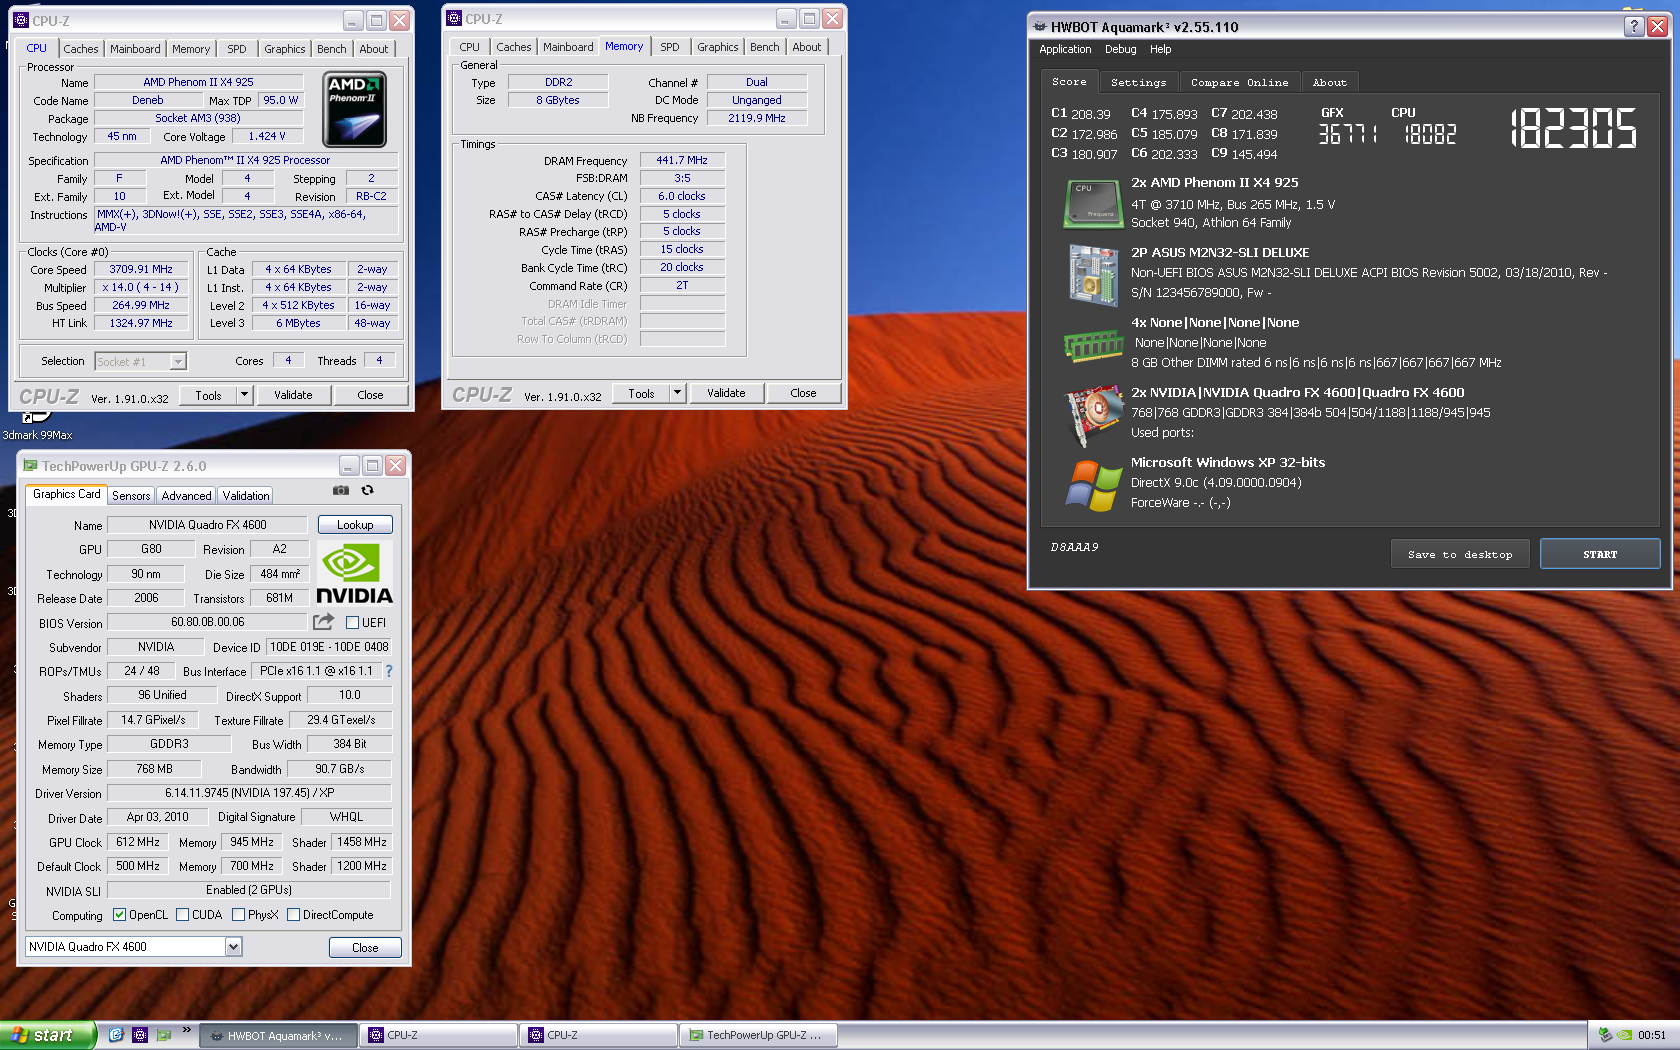This screenshot has height=1050, width=1680.
Task: Switch to the Validation tab in GPU-Z
Action: pos(246,496)
